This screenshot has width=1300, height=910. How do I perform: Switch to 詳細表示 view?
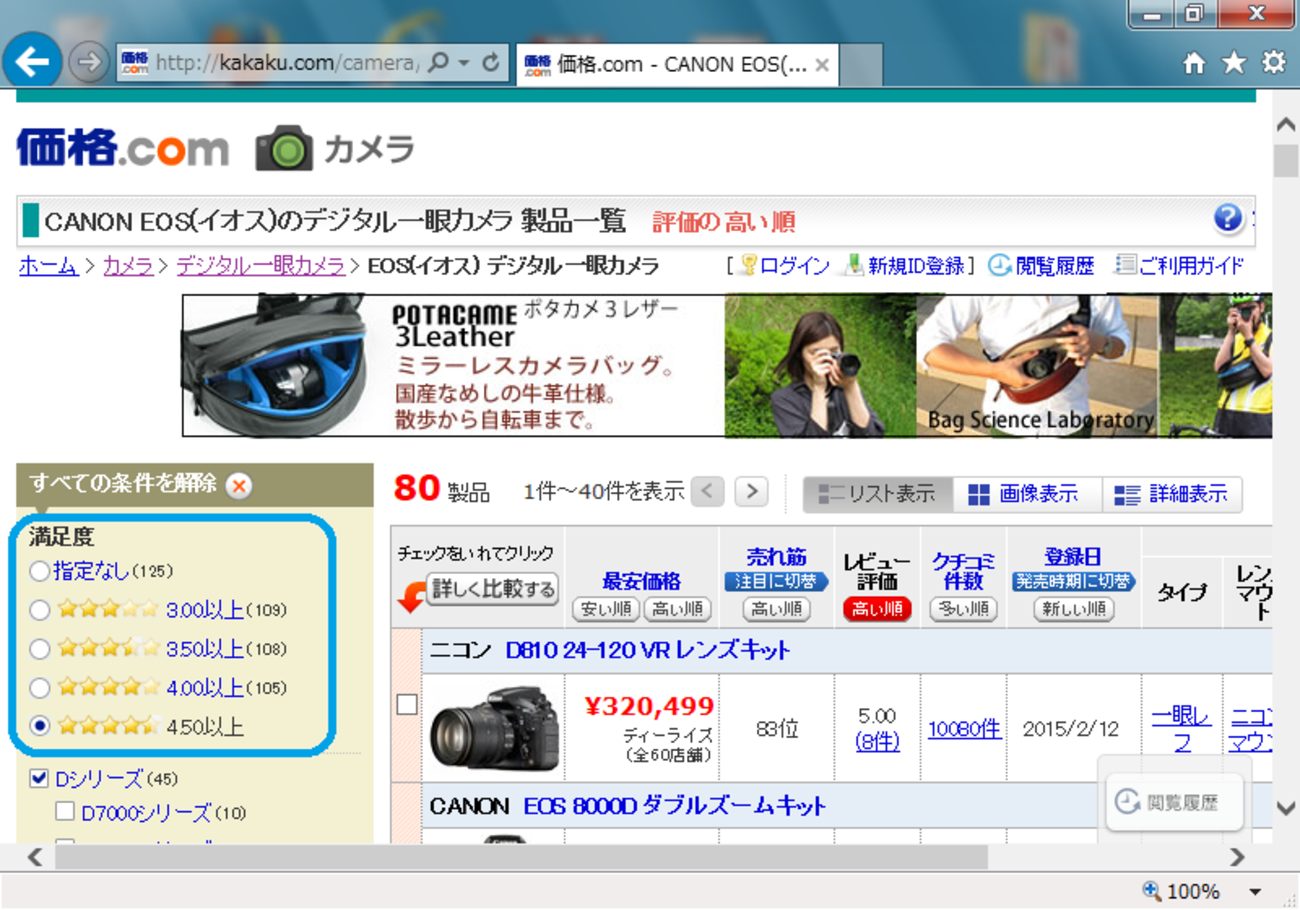(1172, 494)
